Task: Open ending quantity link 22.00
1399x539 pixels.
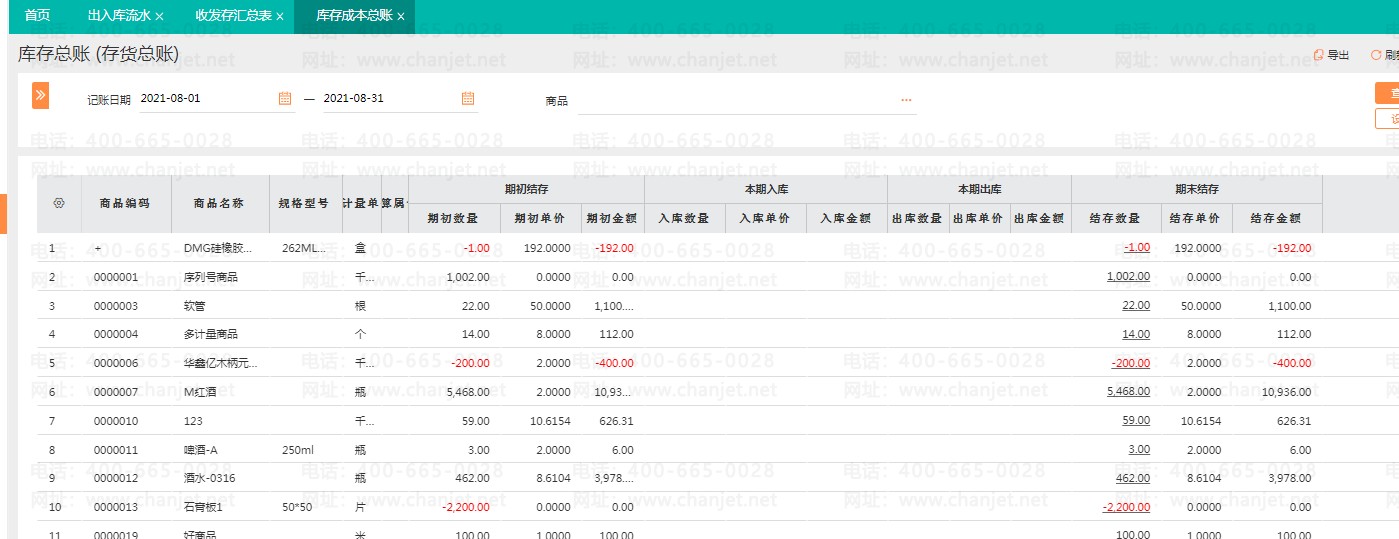Action: (x=1136, y=305)
